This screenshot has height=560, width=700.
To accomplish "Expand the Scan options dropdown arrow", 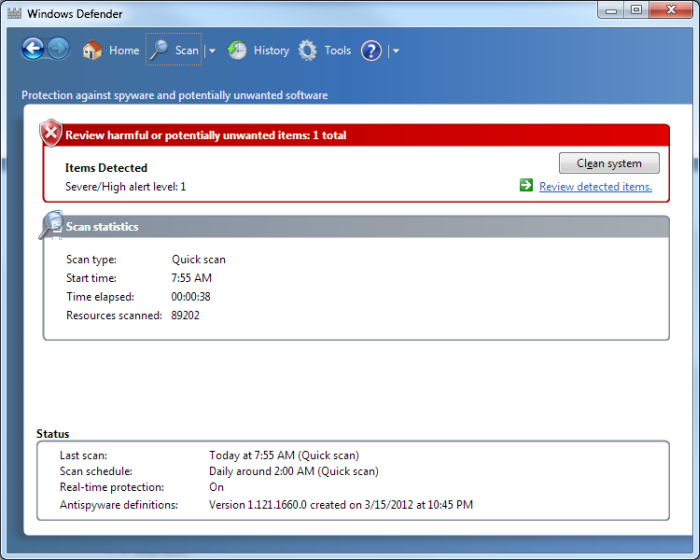I will 212,51.
